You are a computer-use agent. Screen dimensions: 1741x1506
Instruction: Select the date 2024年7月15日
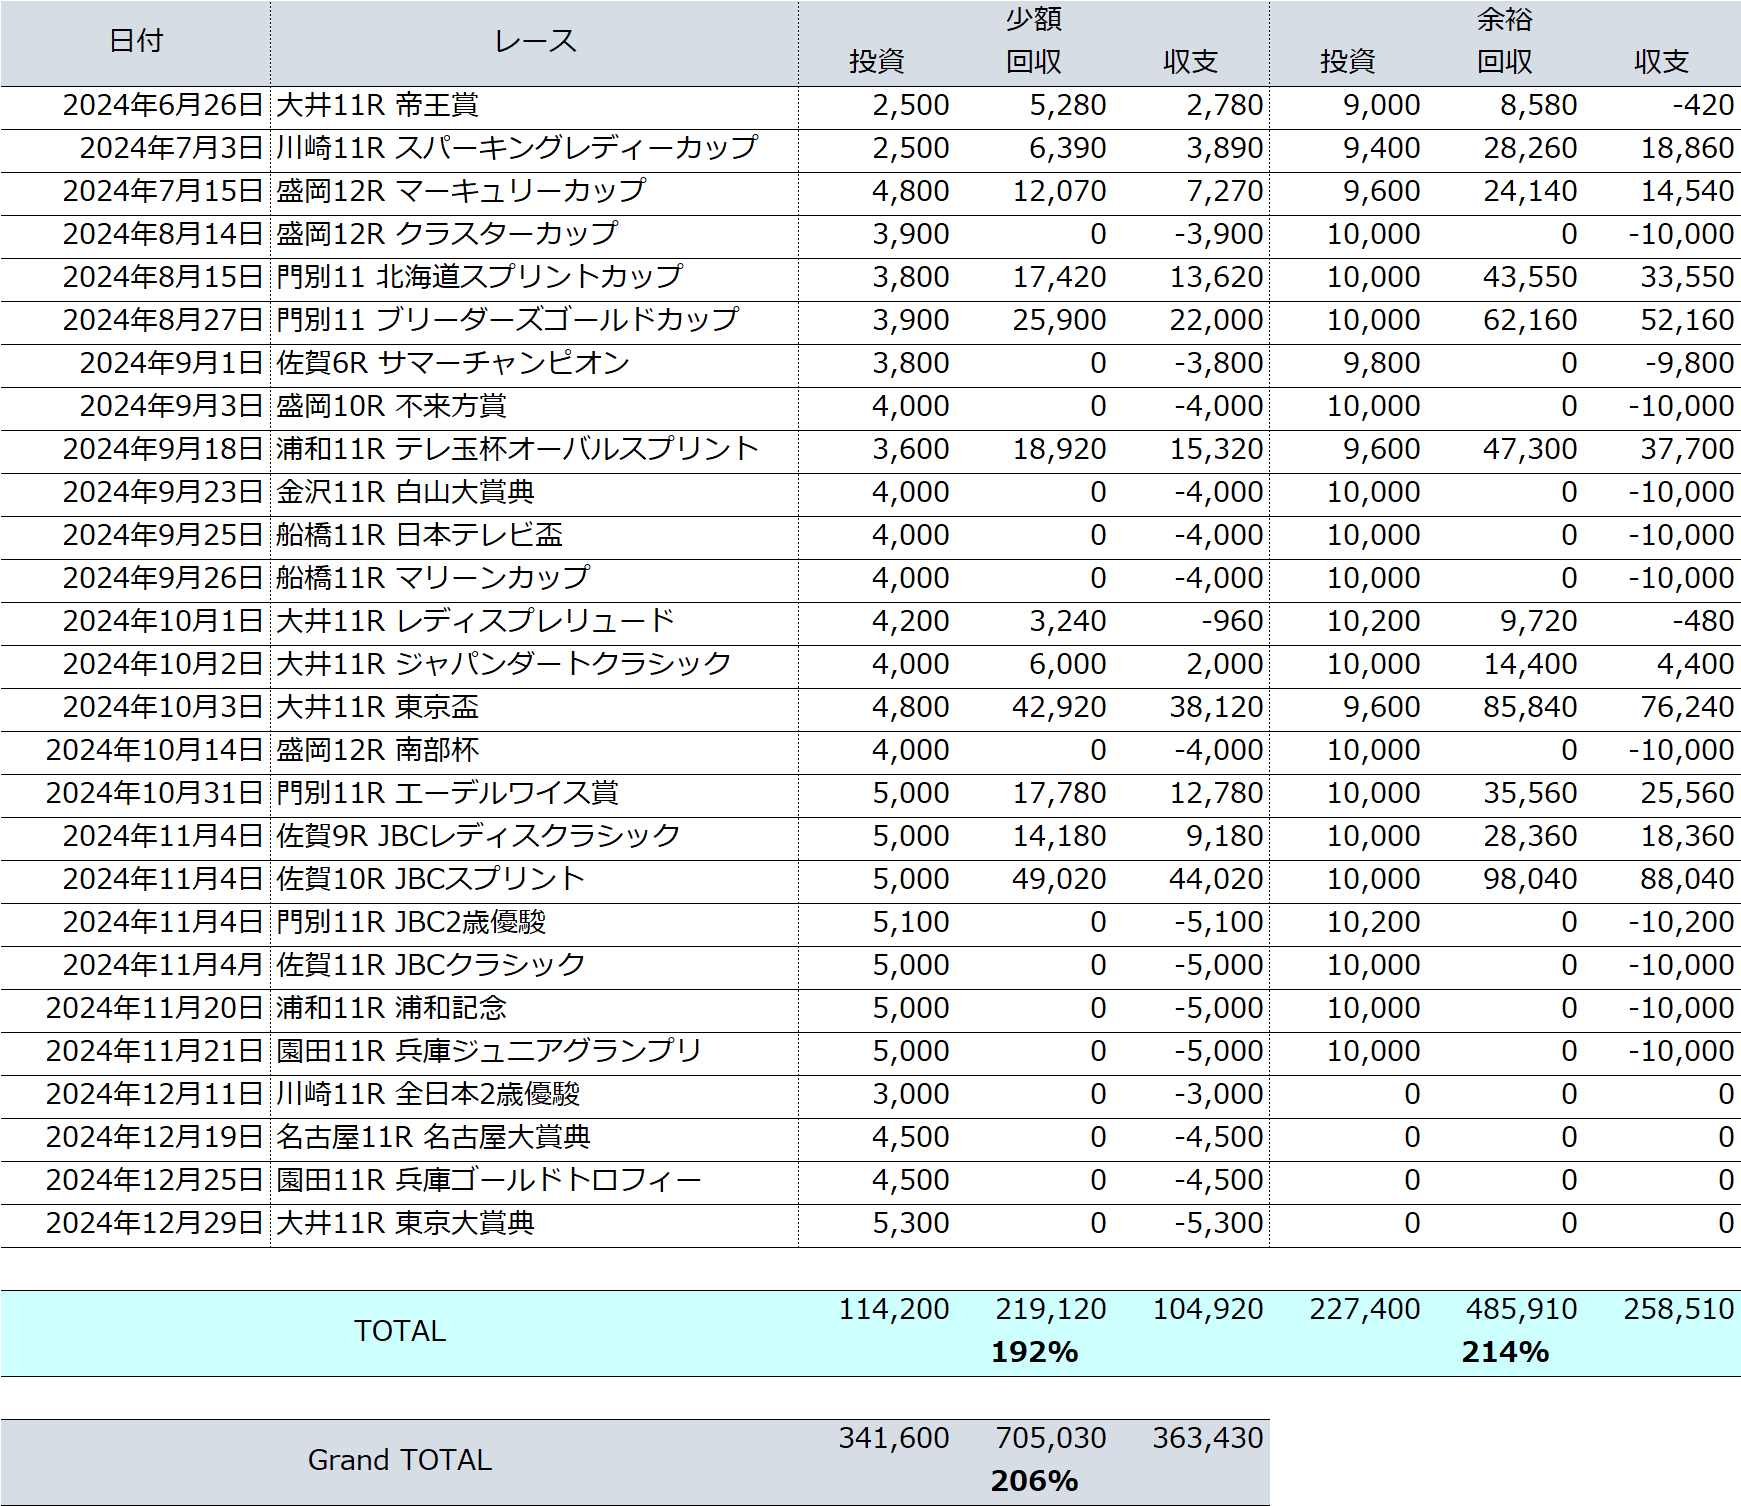(163, 191)
